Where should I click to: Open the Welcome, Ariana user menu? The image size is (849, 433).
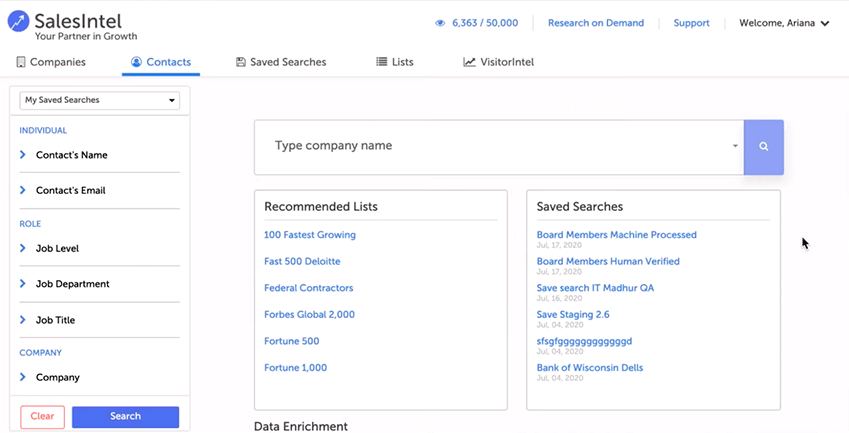pyautogui.click(x=784, y=23)
